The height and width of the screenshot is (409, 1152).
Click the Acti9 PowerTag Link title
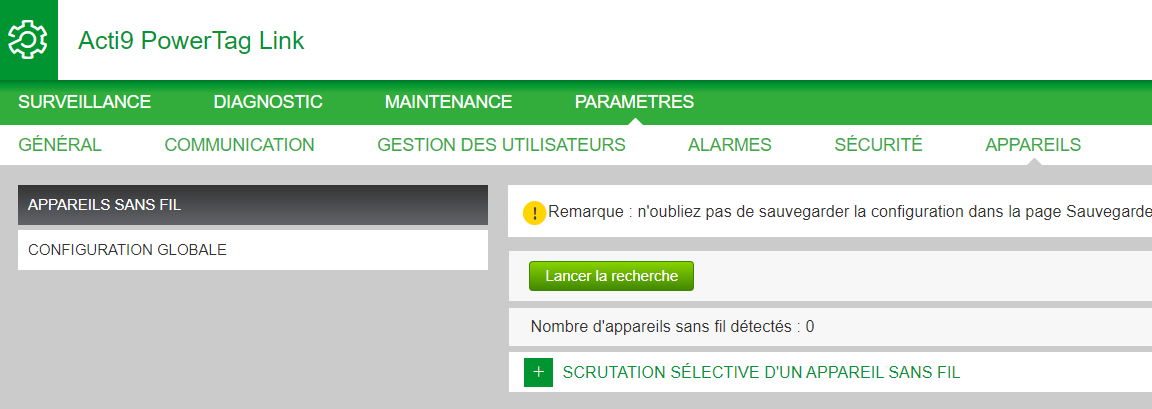pyautogui.click(x=191, y=40)
